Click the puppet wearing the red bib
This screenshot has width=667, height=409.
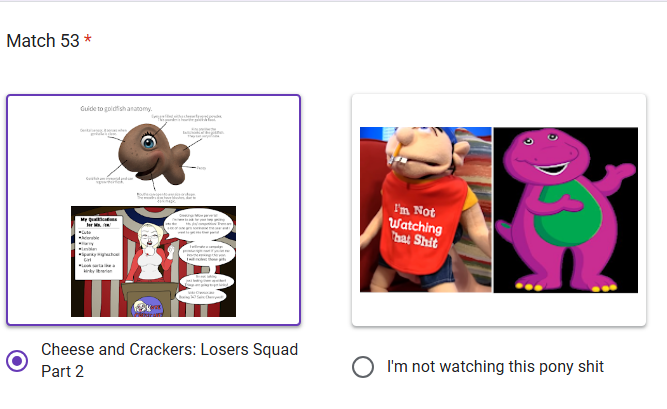click(x=425, y=209)
